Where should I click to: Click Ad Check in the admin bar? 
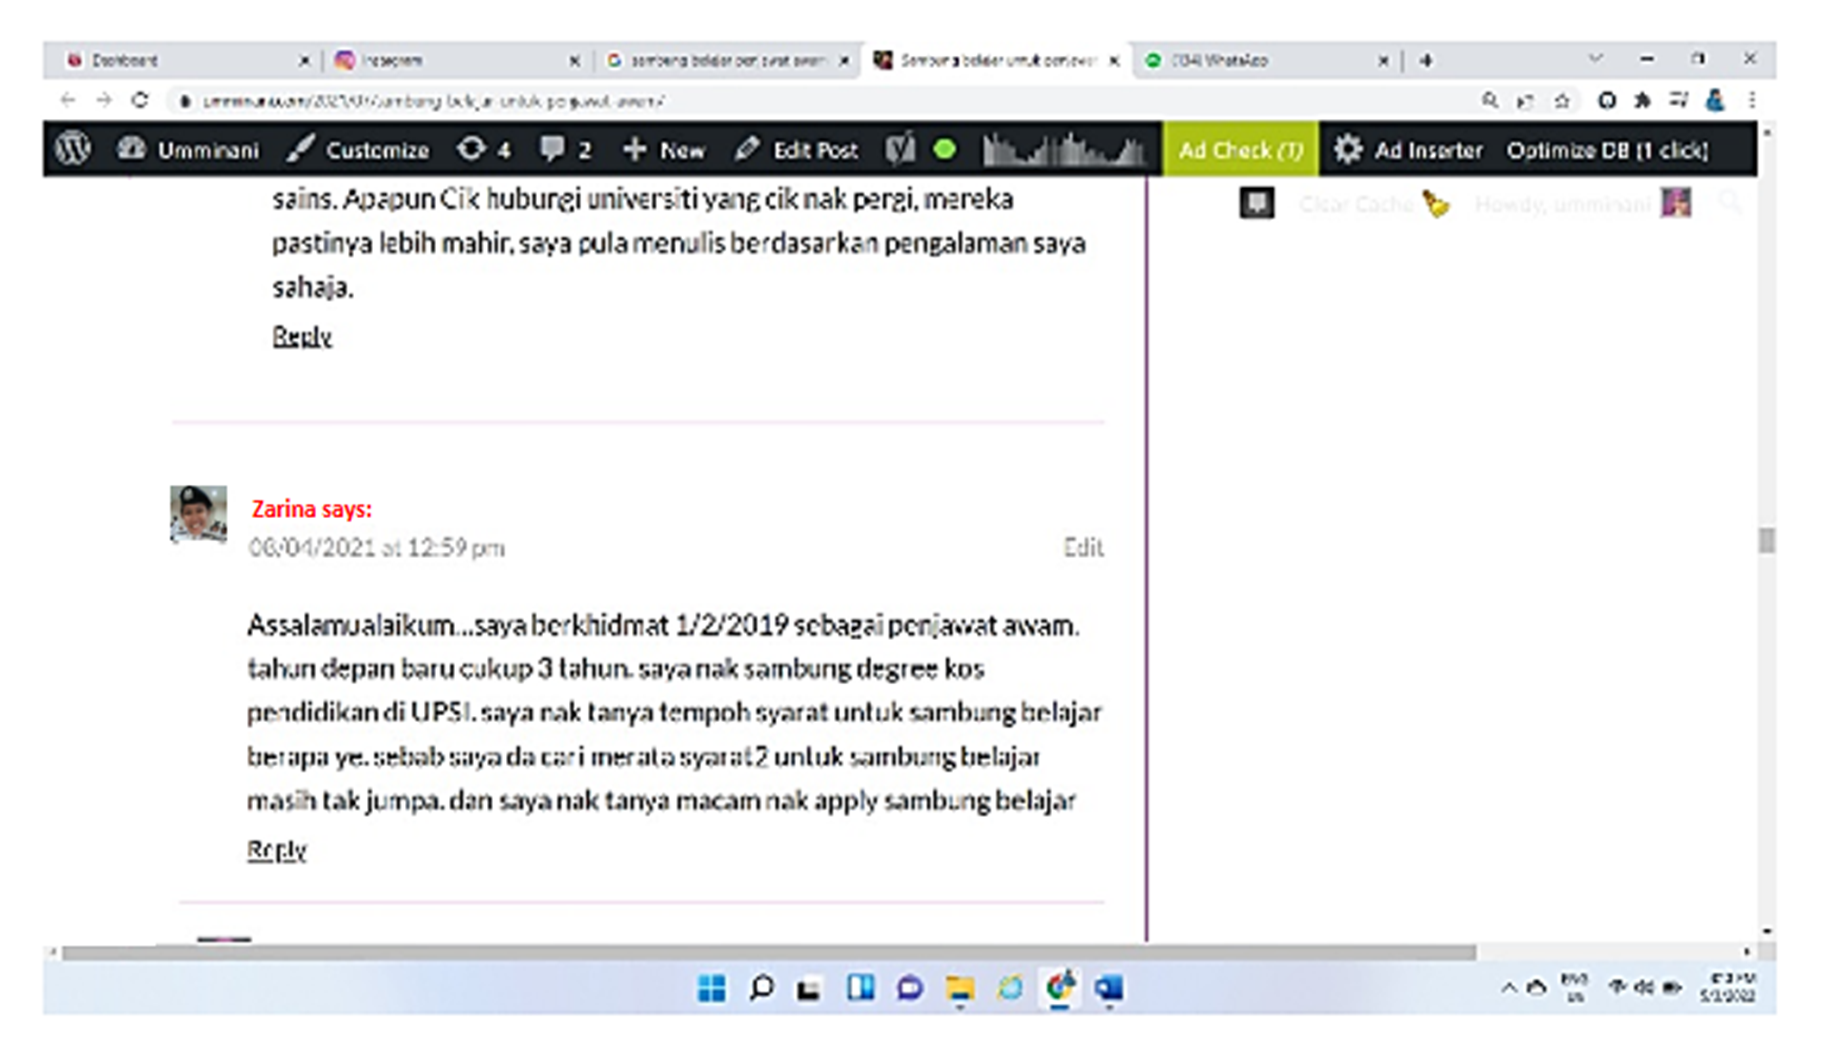point(1240,150)
